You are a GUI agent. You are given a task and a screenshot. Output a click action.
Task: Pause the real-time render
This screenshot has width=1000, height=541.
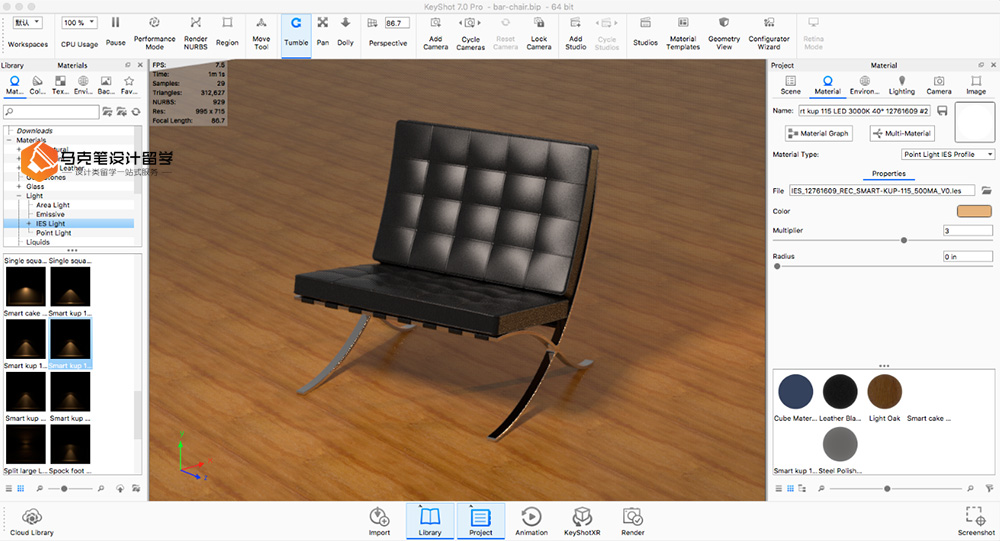(115, 30)
